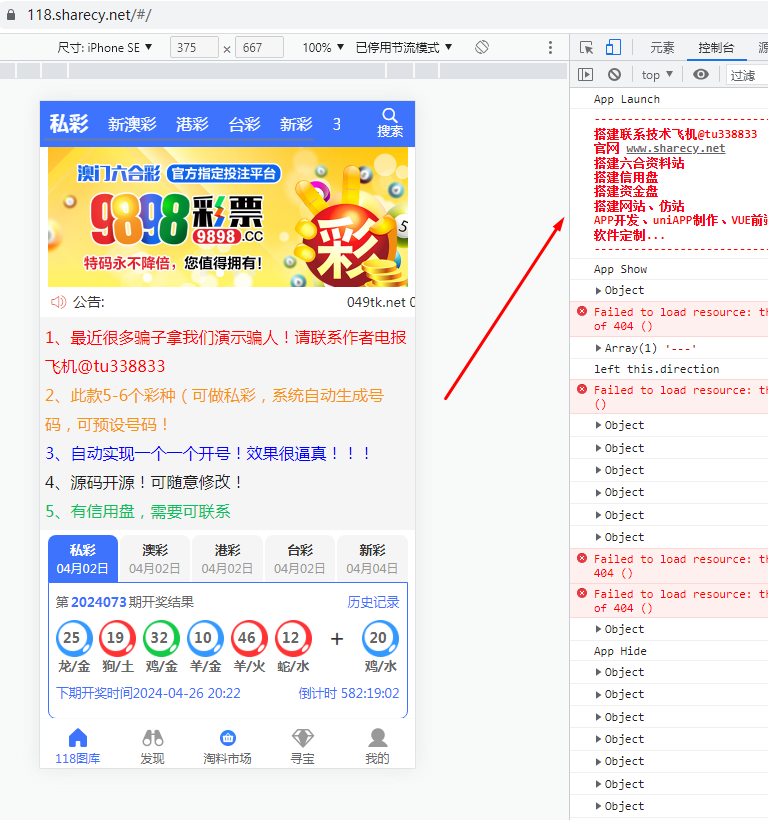The image size is (768, 820).
Task: Click lottery ball number 19
Action: [118, 638]
